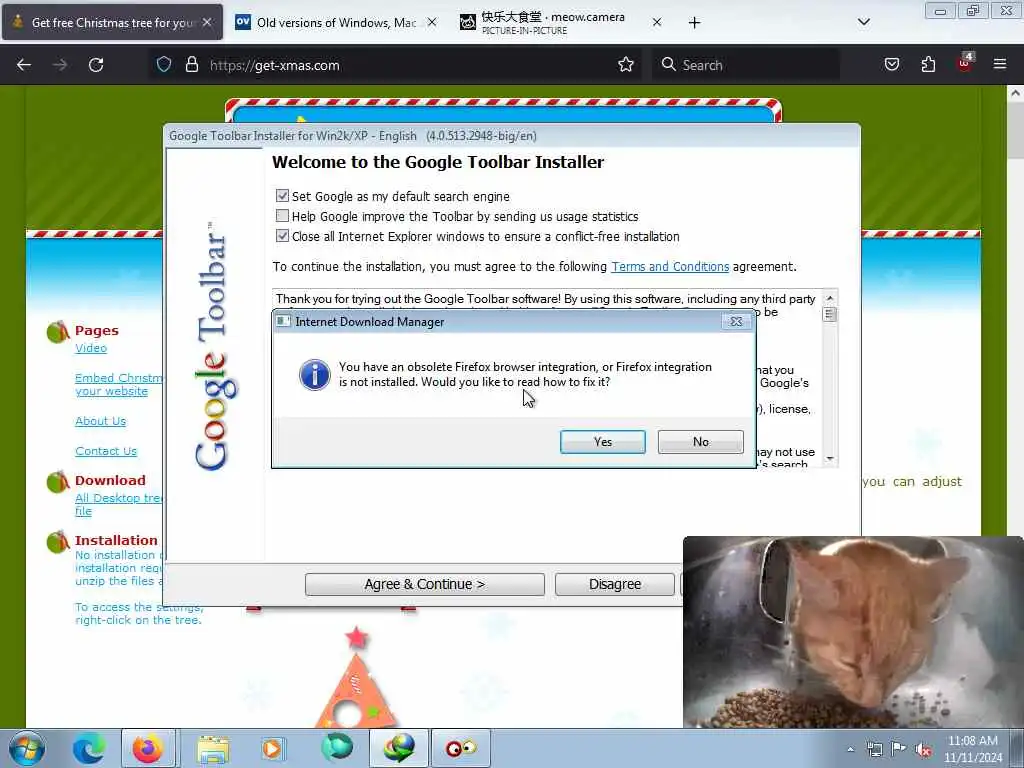Click the Pages heading in sidebar

point(97,330)
